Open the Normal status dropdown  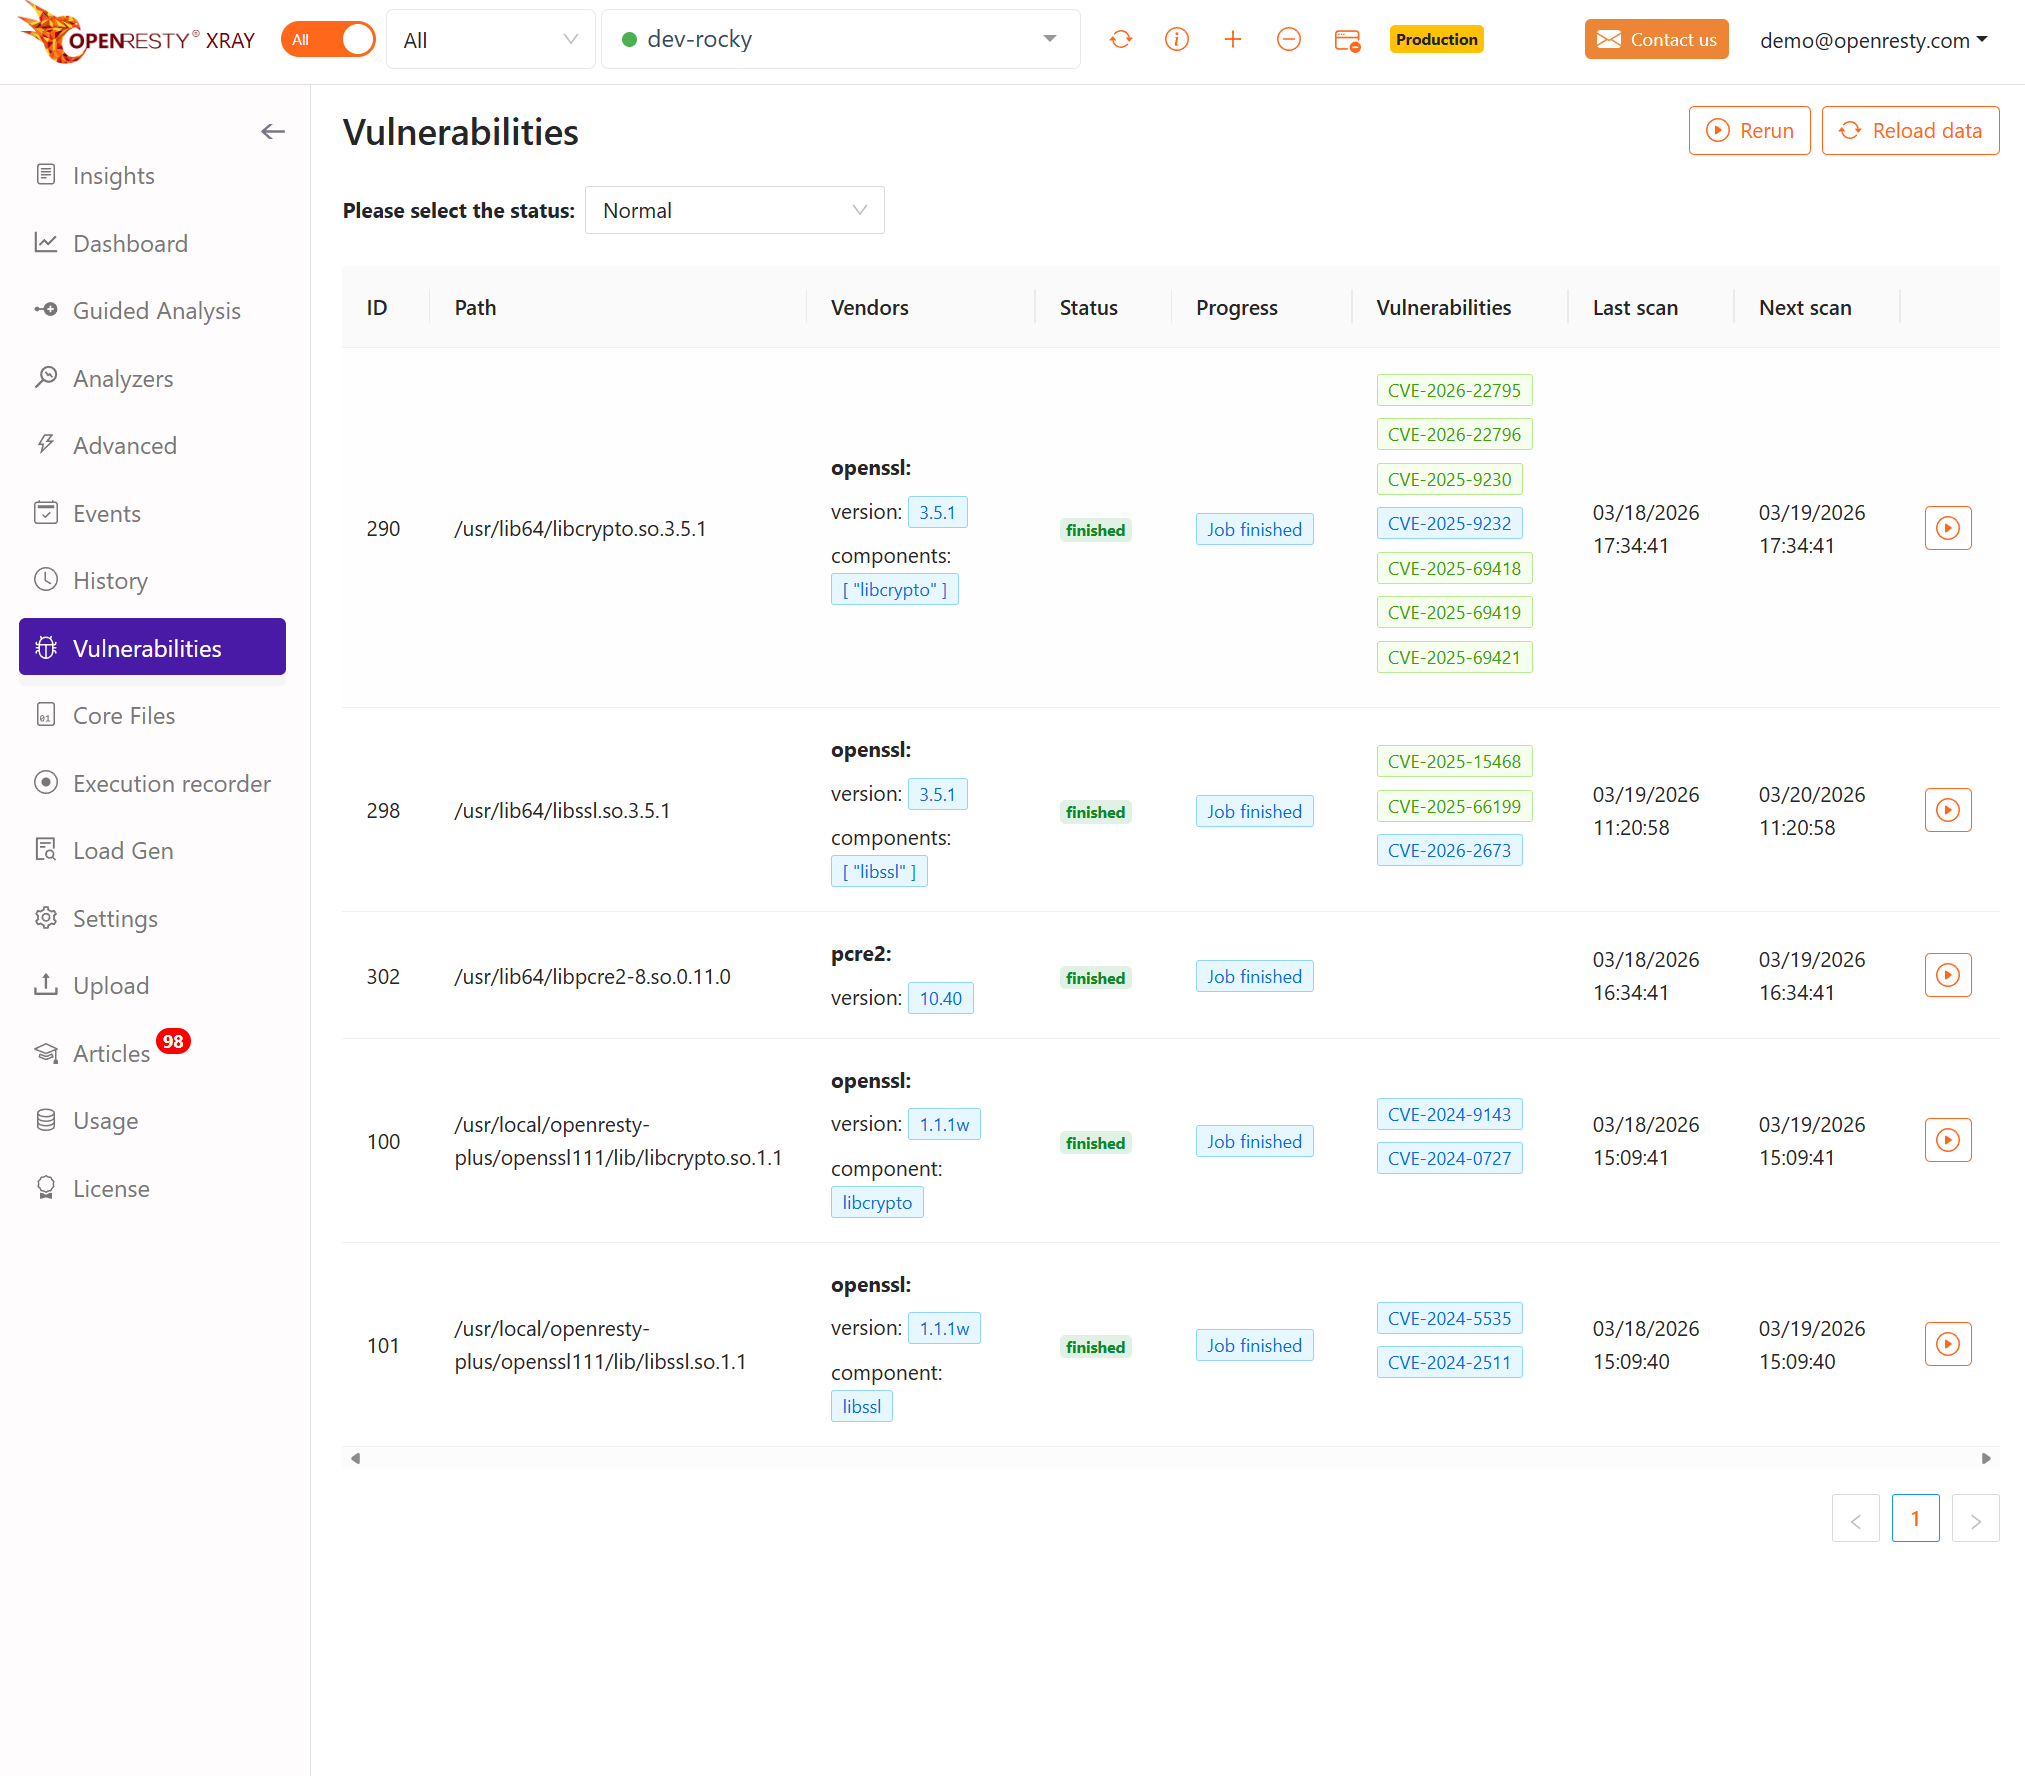734,211
